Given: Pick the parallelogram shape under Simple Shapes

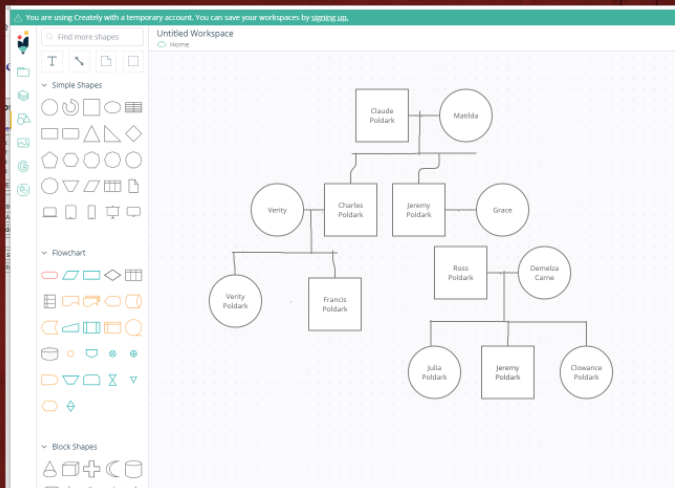Looking at the screenshot, I should pos(91,186).
